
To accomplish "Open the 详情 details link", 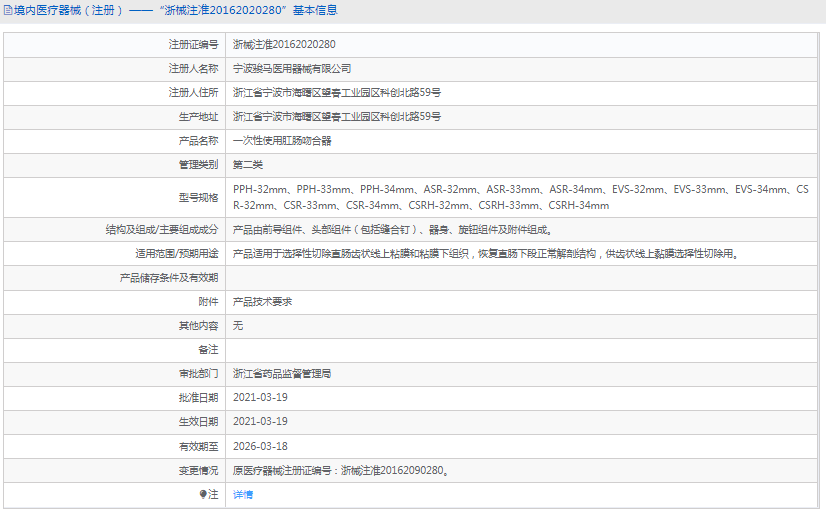I will tap(243, 495).
